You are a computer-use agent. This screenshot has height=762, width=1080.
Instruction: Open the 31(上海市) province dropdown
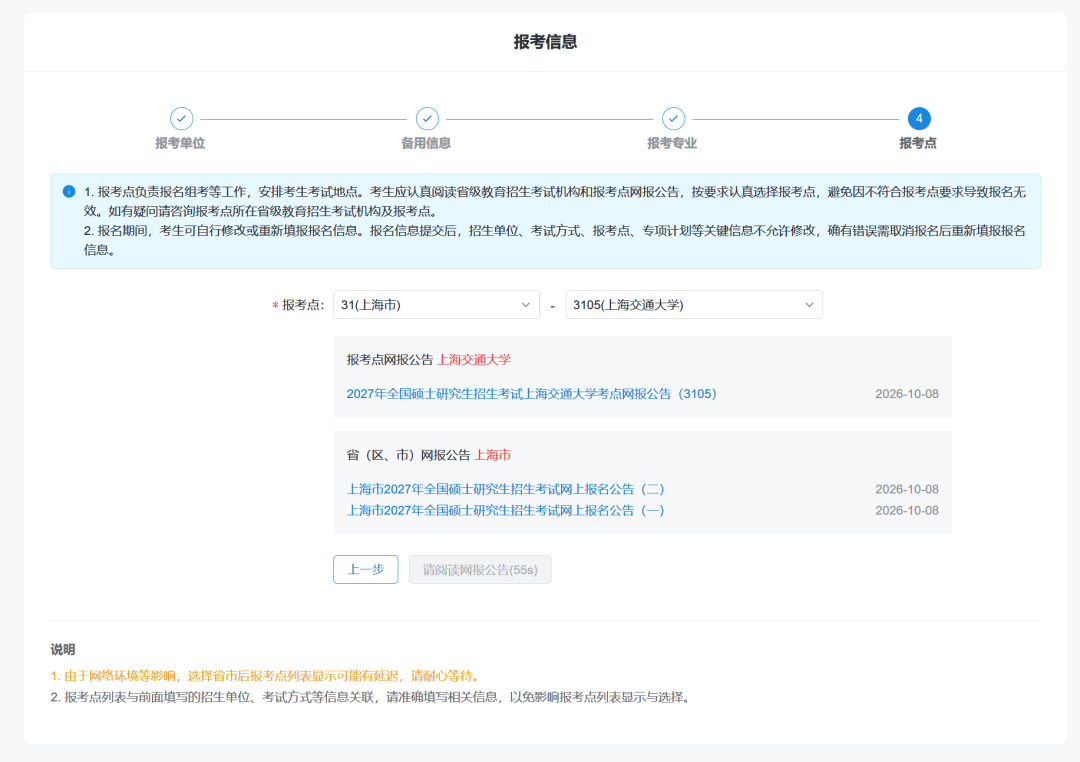click(436, 305)
